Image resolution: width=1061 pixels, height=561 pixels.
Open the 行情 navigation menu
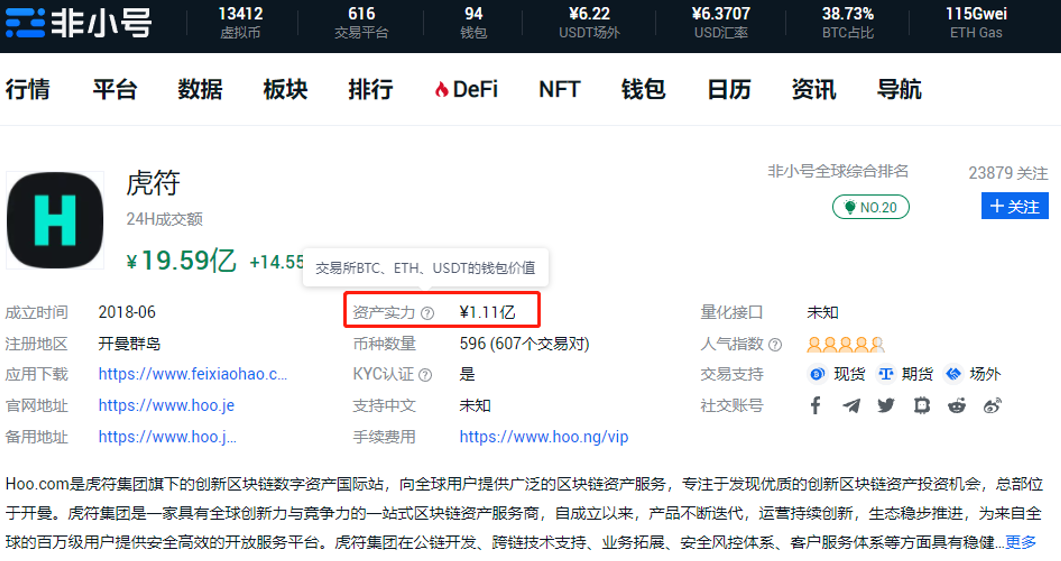coord(28,89)
